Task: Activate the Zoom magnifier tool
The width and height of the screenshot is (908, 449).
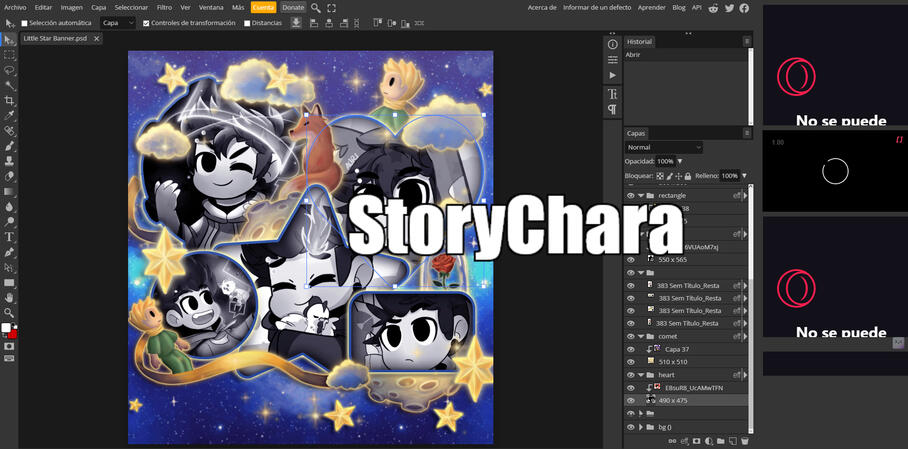Action: coord(9,312)
